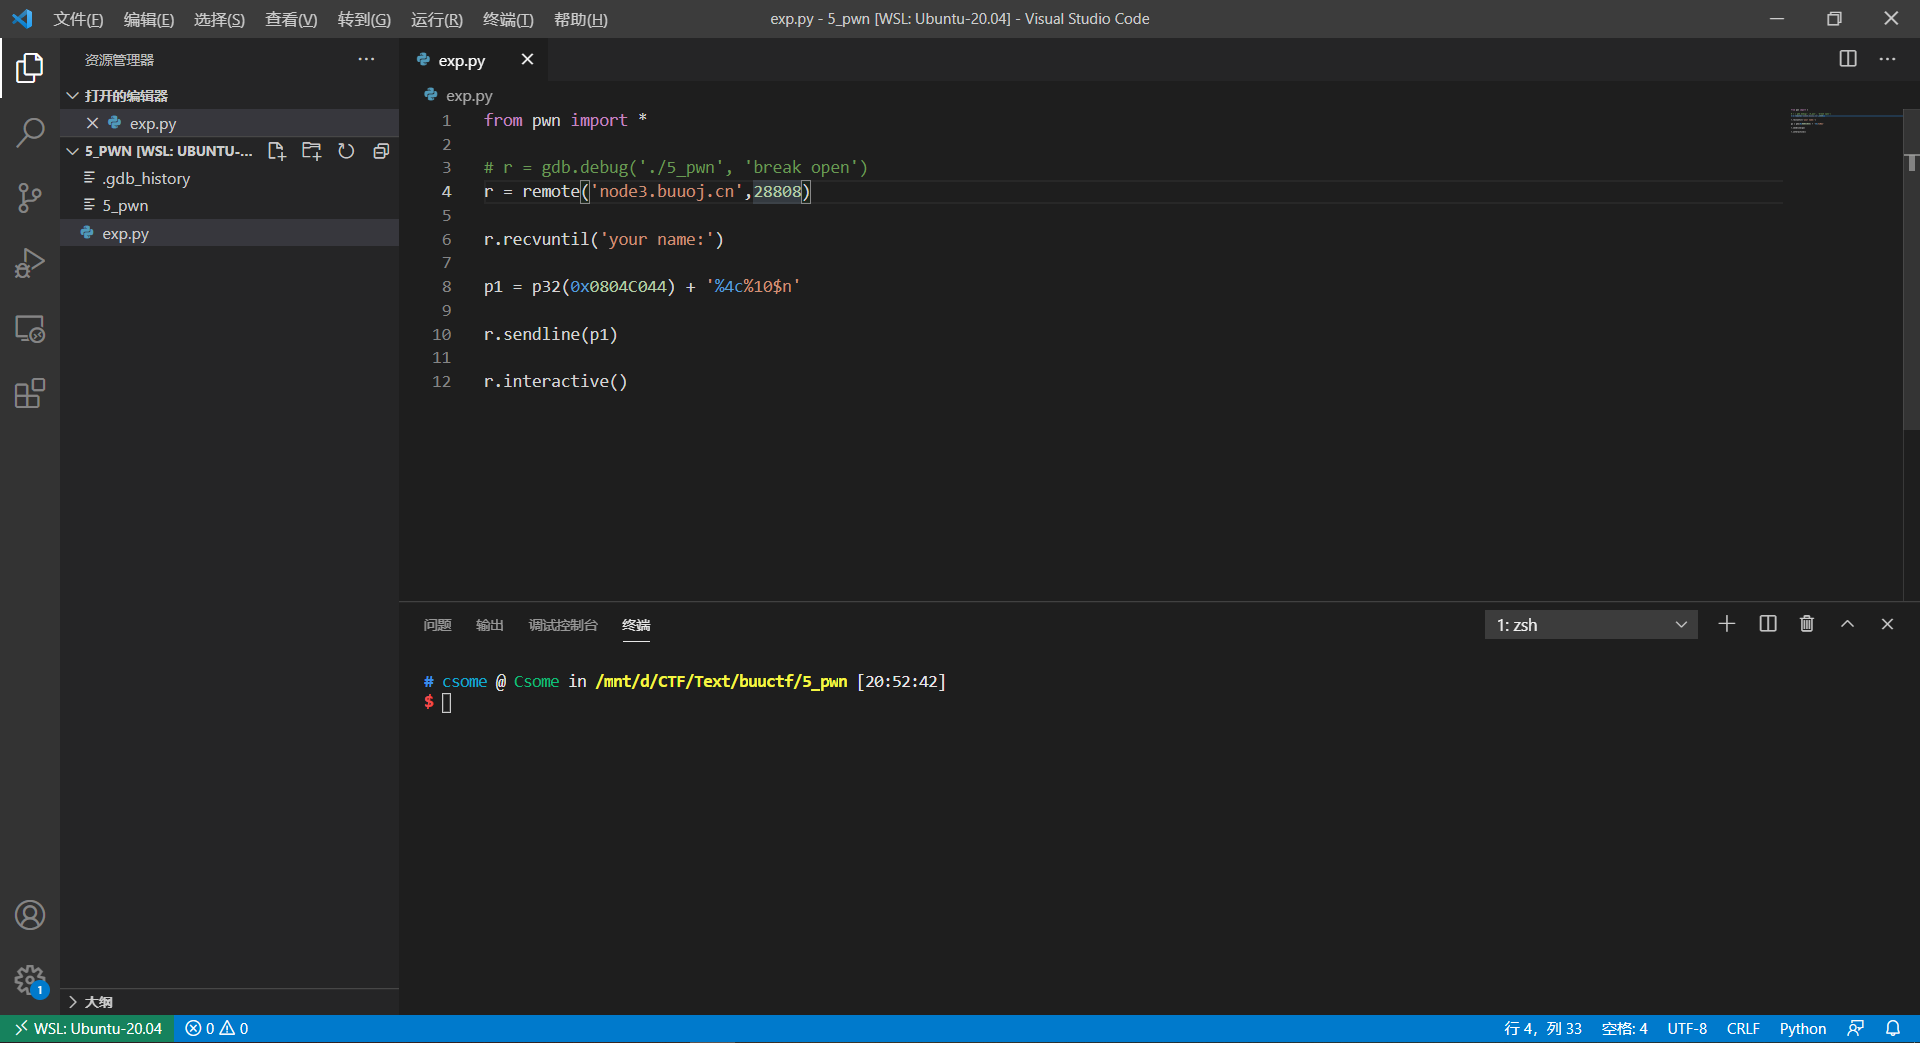1920x1043 pixels.
Task: Open the Selection (选择) menu
Action: coord(219,19)
